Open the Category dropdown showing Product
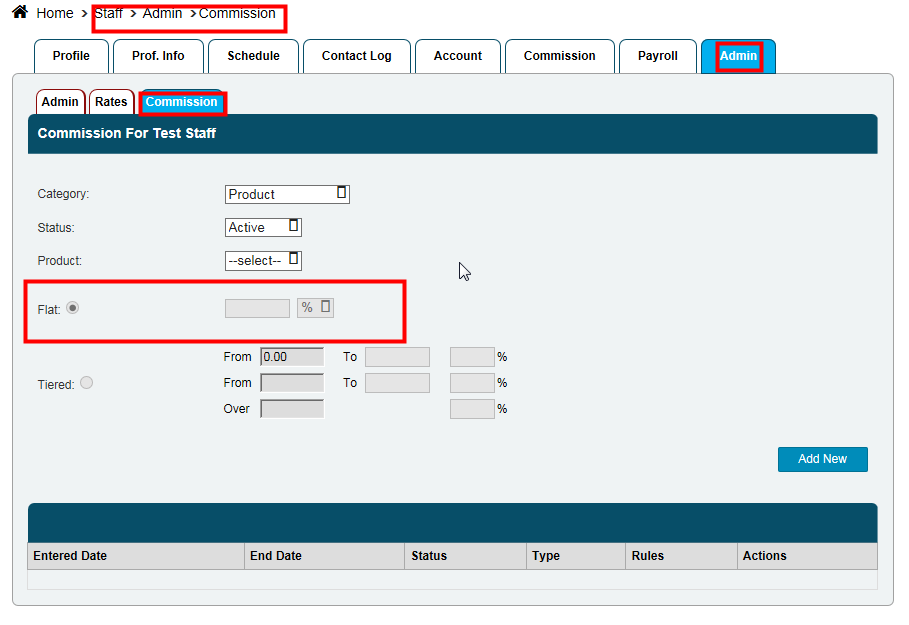The height and width of the screenshot is (625, 909). [x=287, y=194]
